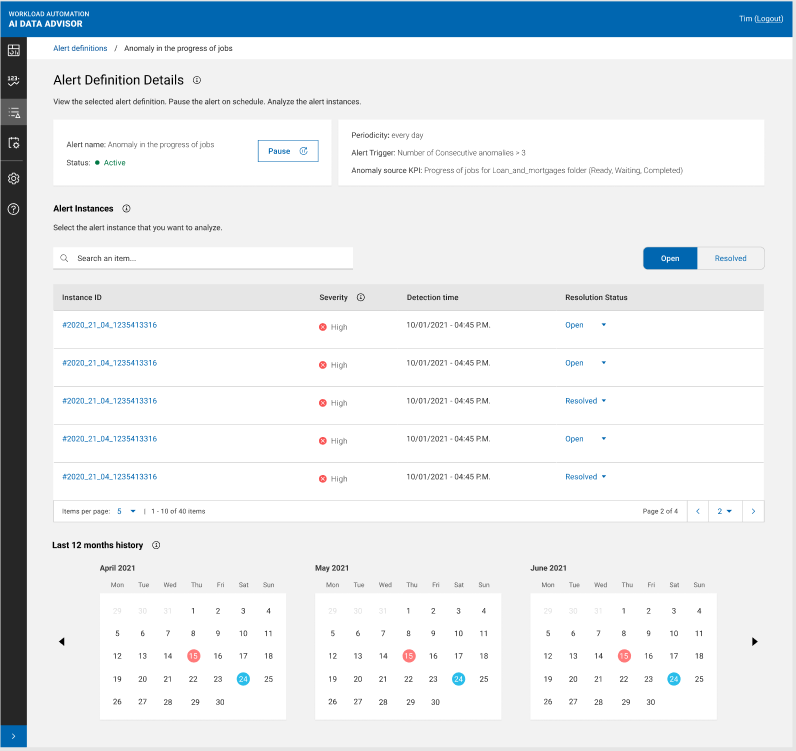796x751 pixels.
Task: Open the page number dropdown in pagination
Action: 725,511
